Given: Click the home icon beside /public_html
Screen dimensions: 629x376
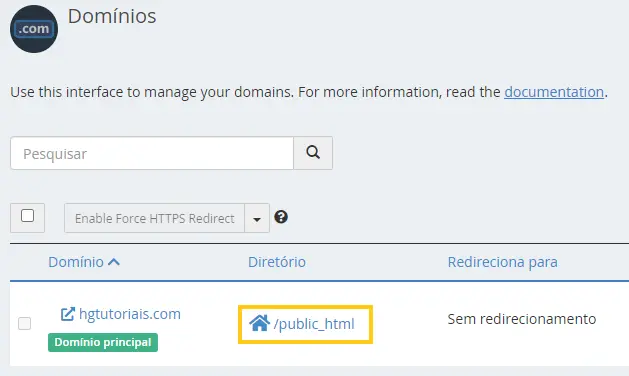Looking at the screenshot, I should point(260,323).
